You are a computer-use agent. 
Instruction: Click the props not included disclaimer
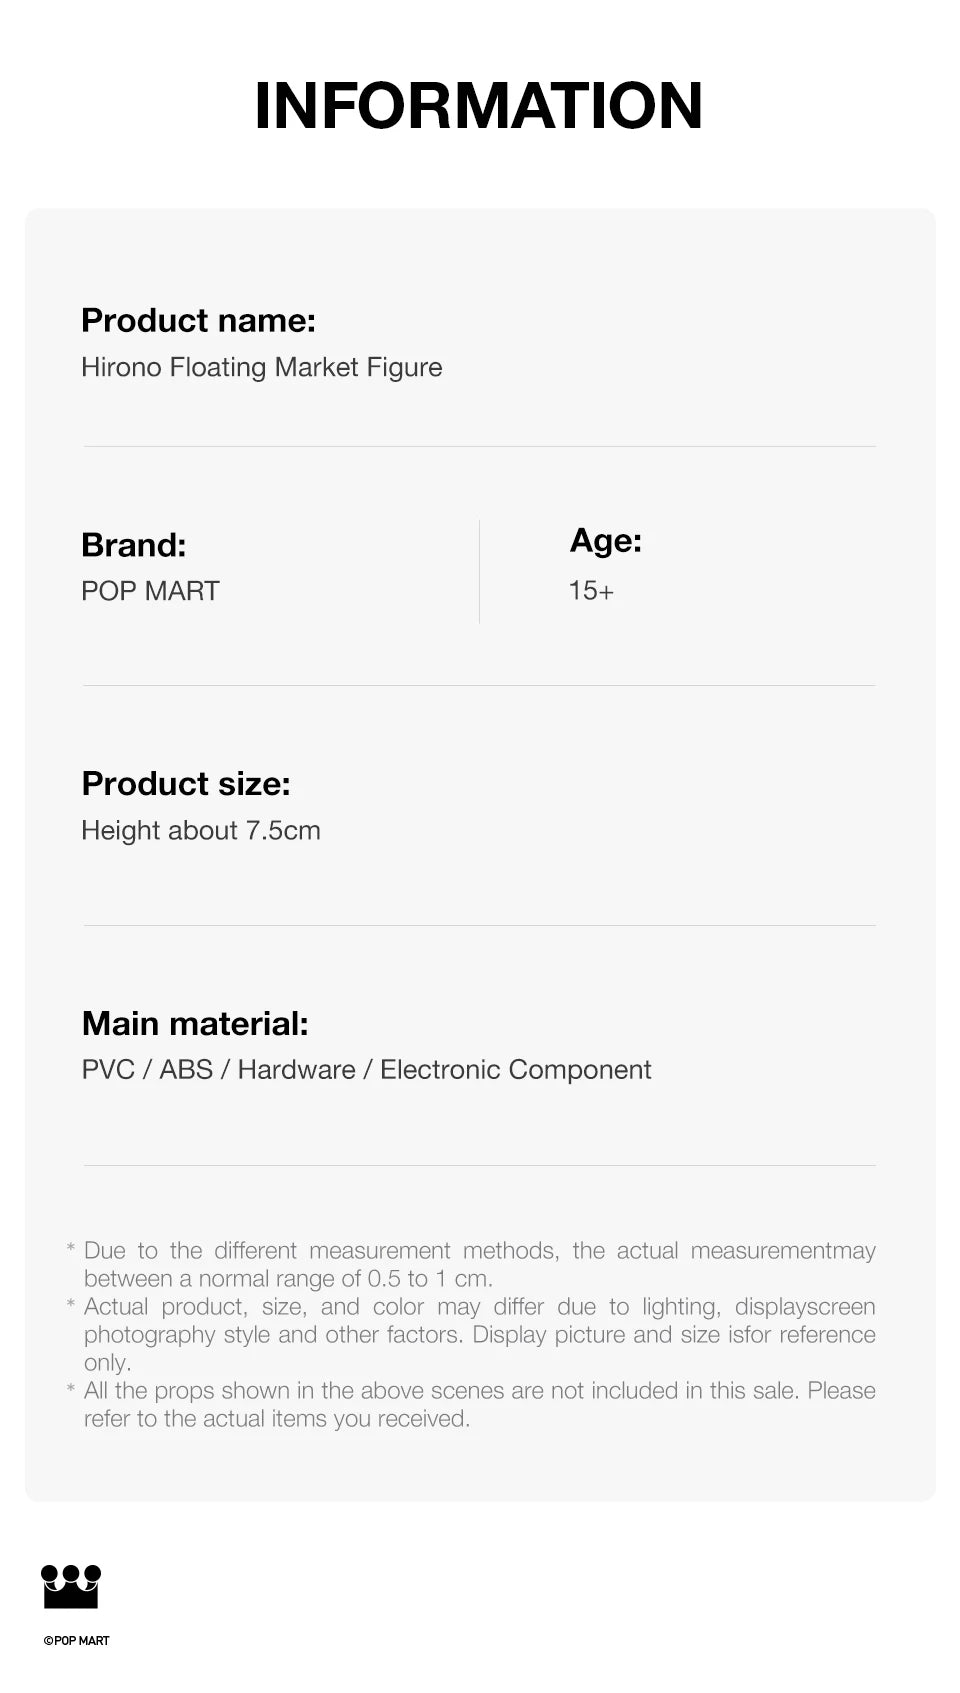click(x=479, y=1404)
